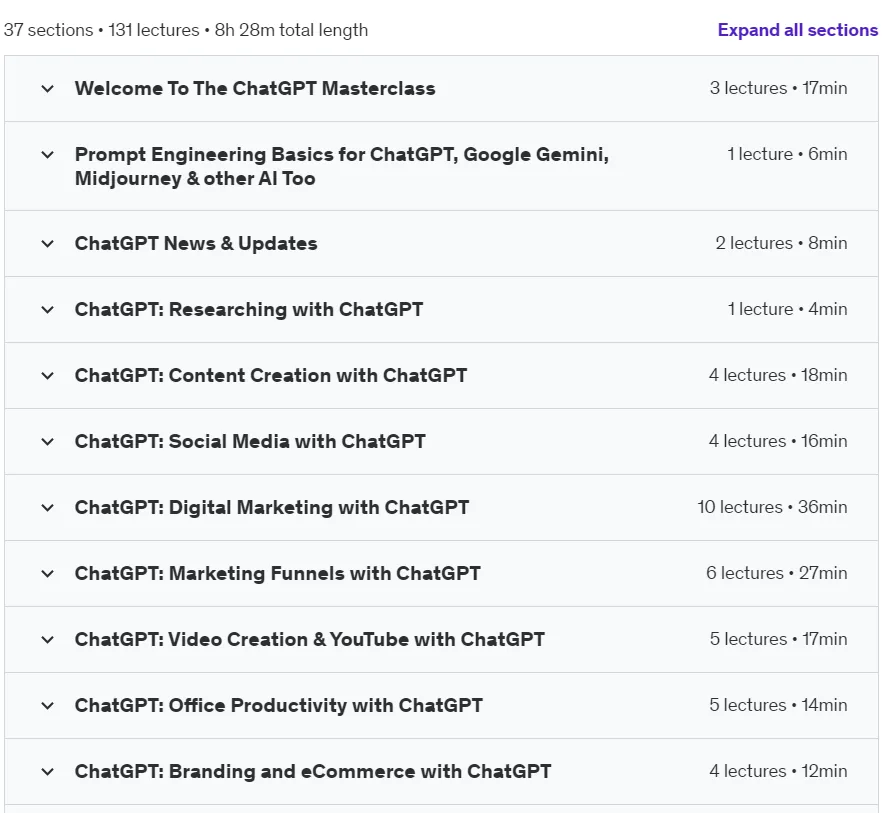The height and width of the screenshot is (813, 882).
Task: Expand Social Media with ChatGPT chevron
Action: (x=48, y=442)
